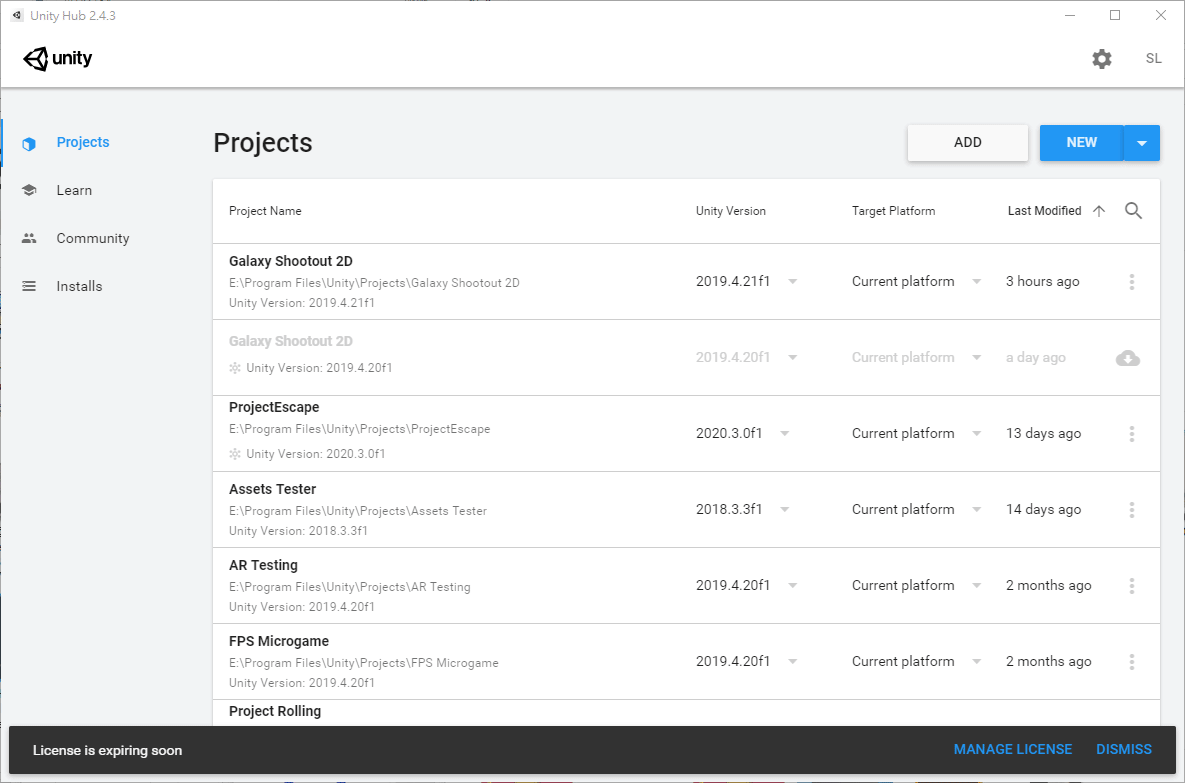Viewport: 1185px width, 783px height.
Task: Open Unity version dropdown for Assets Tester 2018.3.3f1
Action: click(784, 509)
